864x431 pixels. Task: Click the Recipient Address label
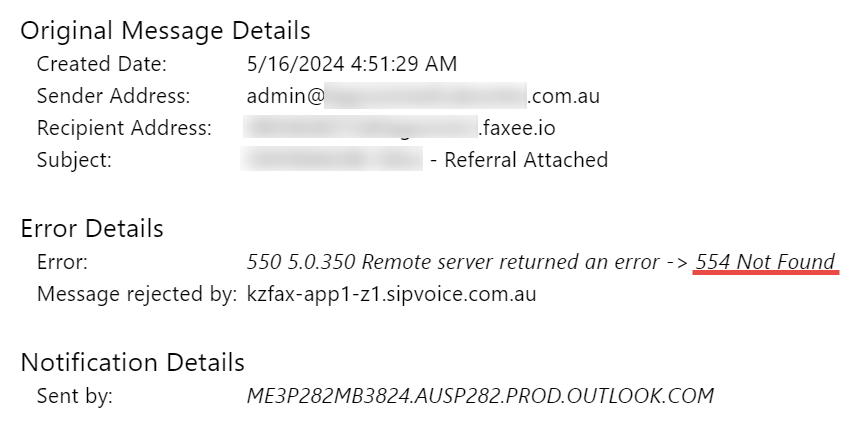click(x=124, y=128)
